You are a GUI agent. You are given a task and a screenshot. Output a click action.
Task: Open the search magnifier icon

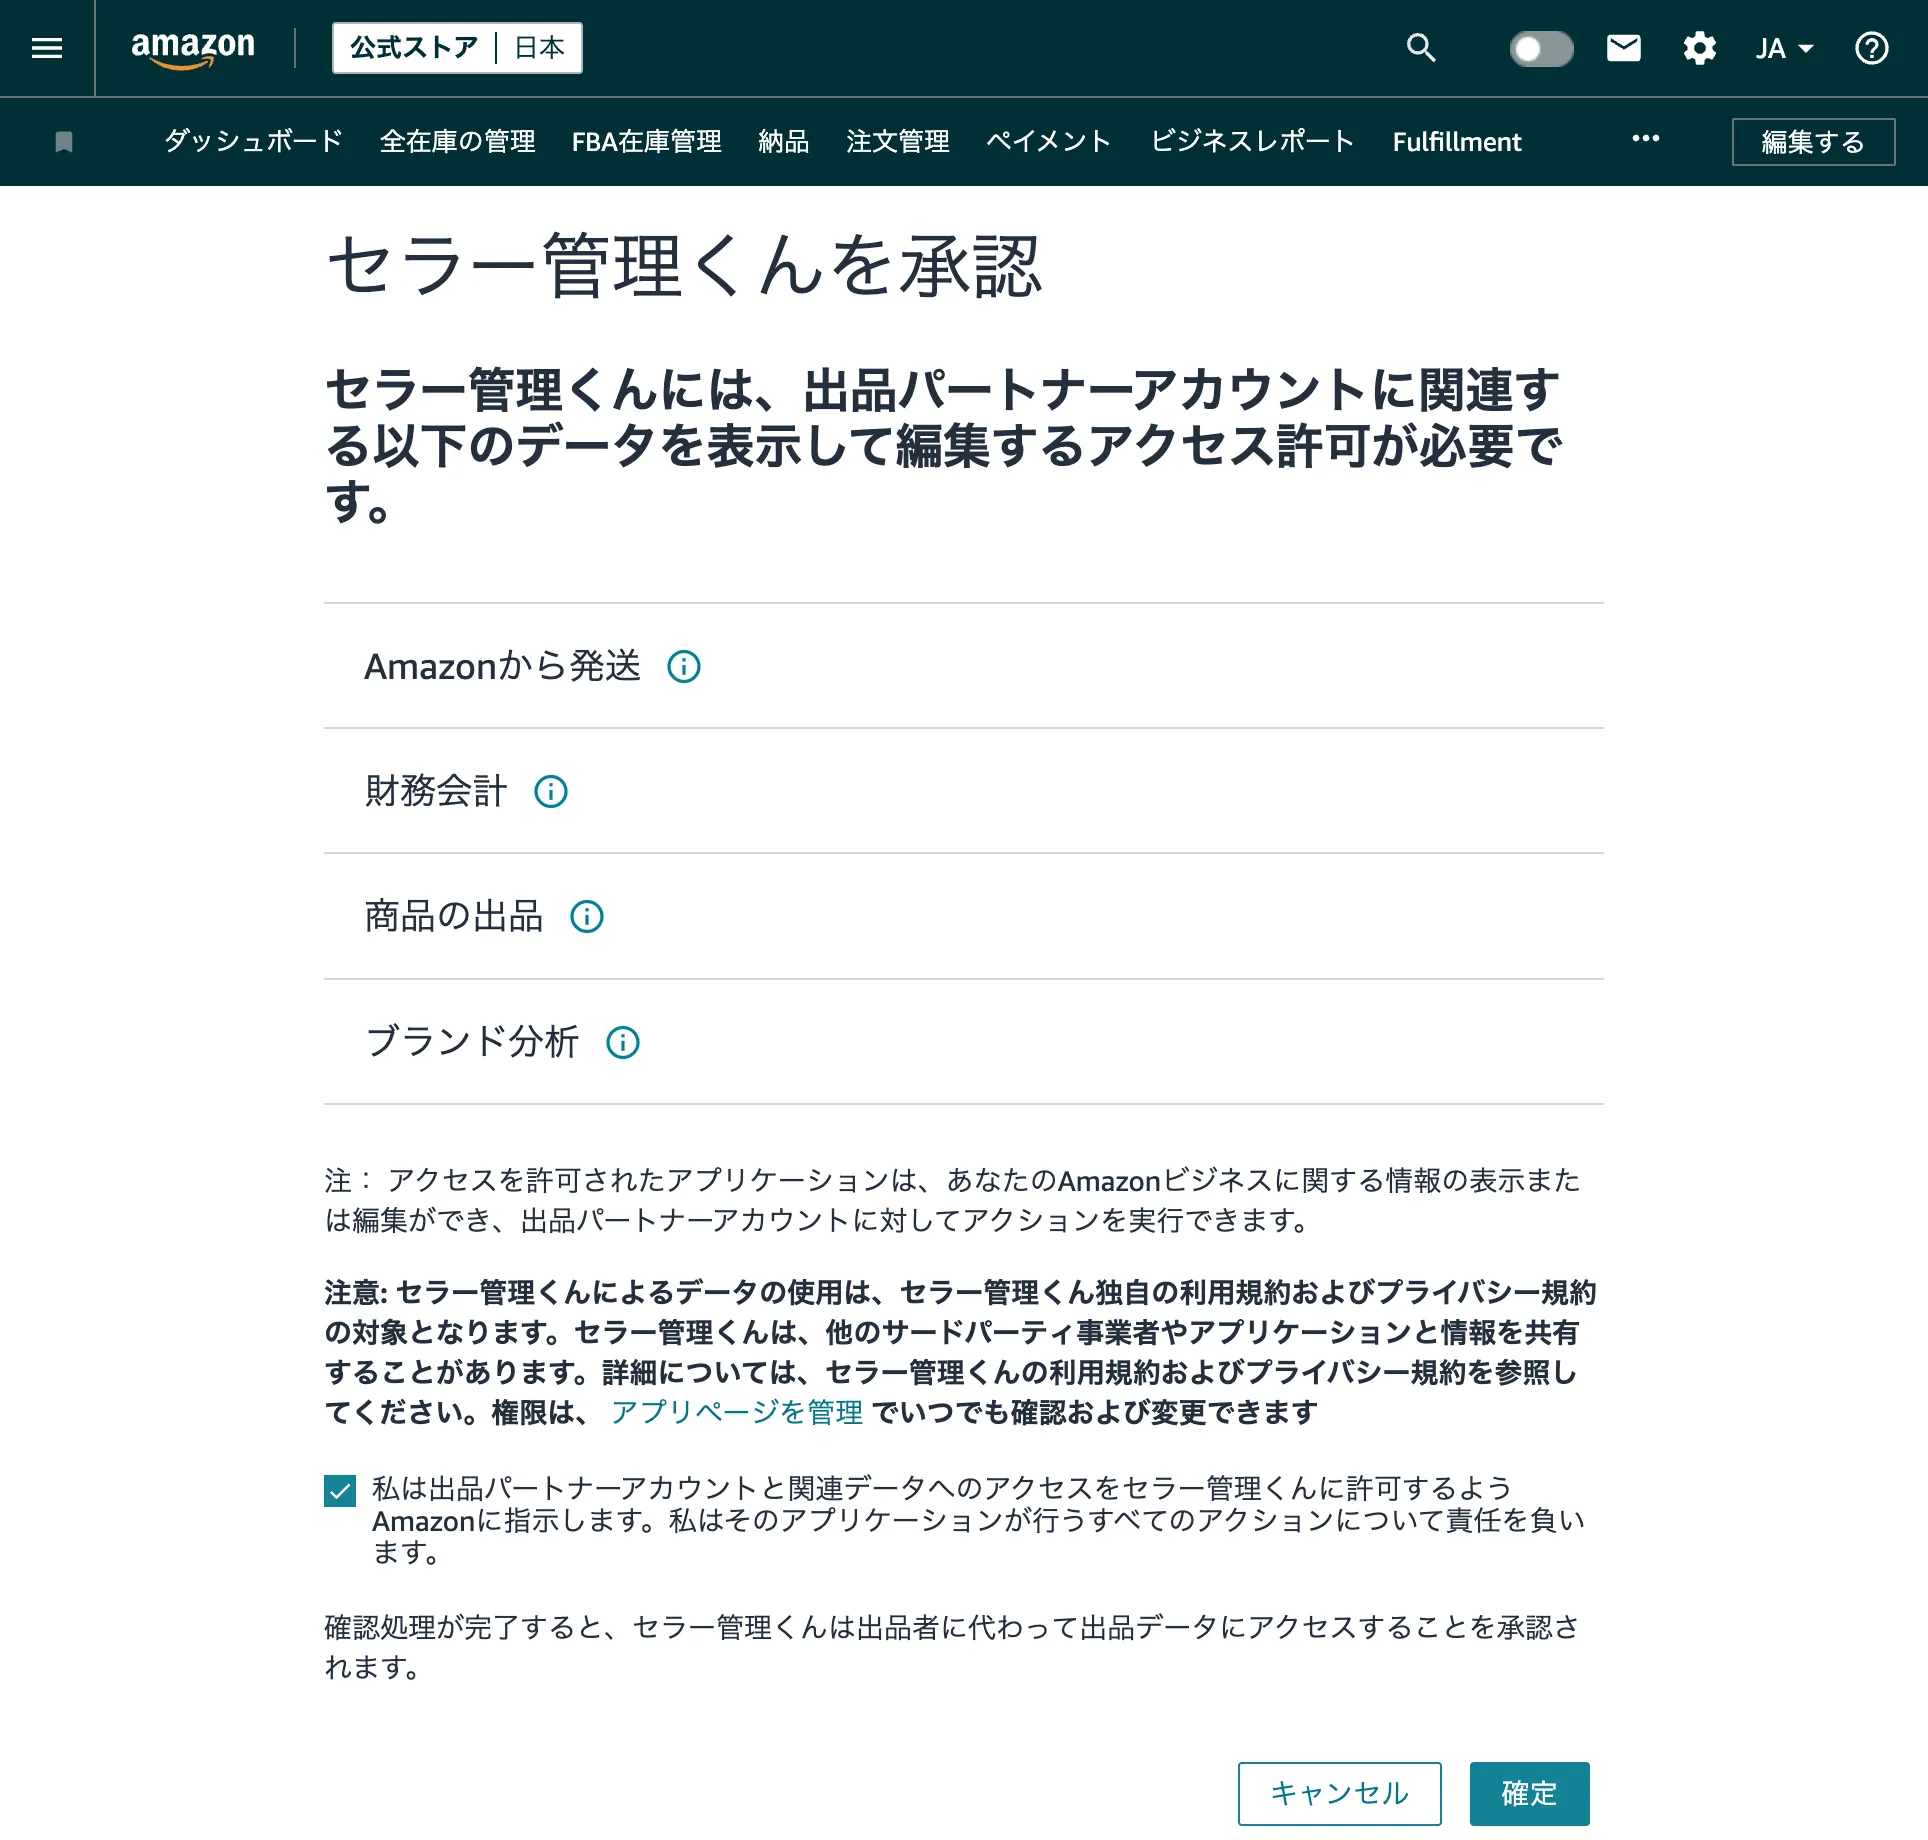coord(1421,48)
